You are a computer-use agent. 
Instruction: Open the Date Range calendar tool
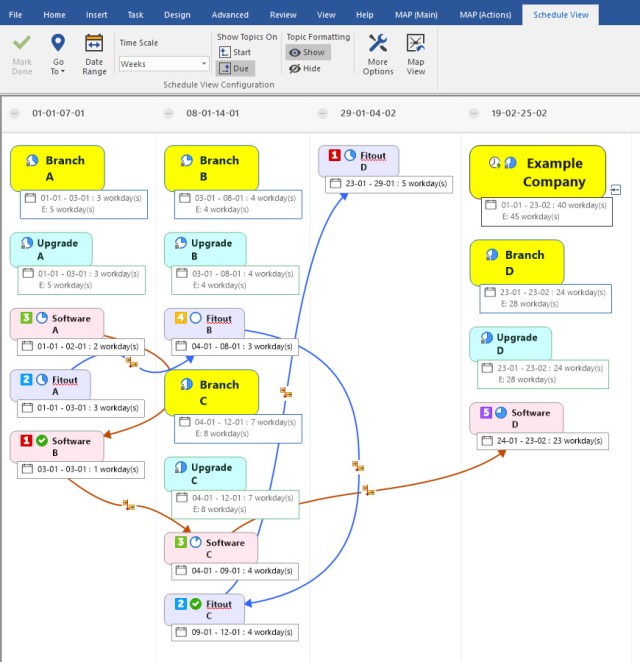point(94,55)
